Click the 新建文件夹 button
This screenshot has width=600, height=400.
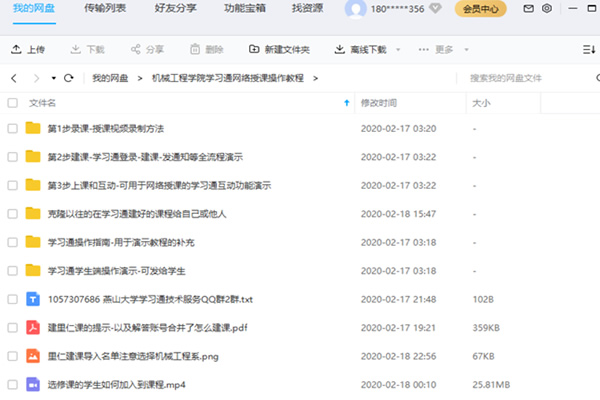280,49
